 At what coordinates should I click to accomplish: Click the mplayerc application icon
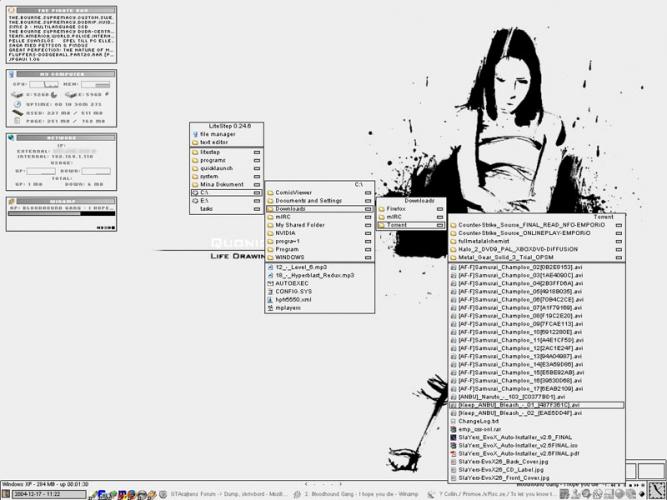270,308
